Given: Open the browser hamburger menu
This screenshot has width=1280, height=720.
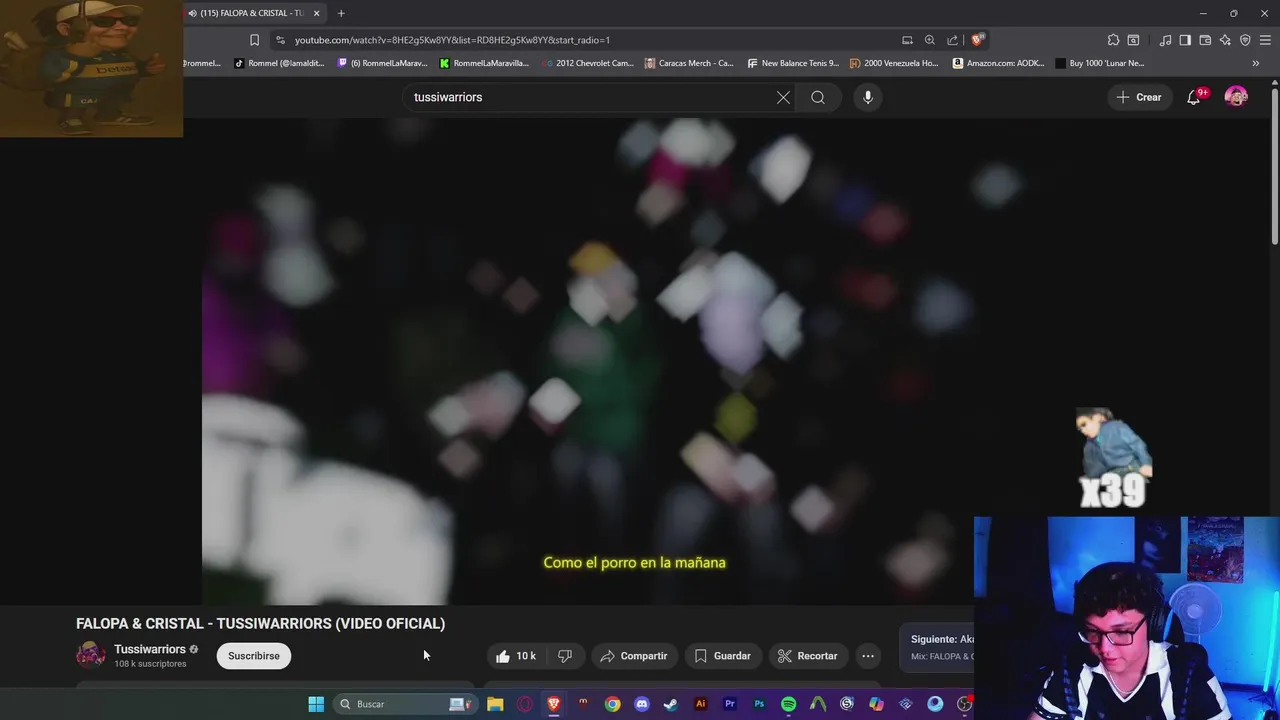Looking at the screenshot, I should pyautogui.click(x=1265, y=40).
